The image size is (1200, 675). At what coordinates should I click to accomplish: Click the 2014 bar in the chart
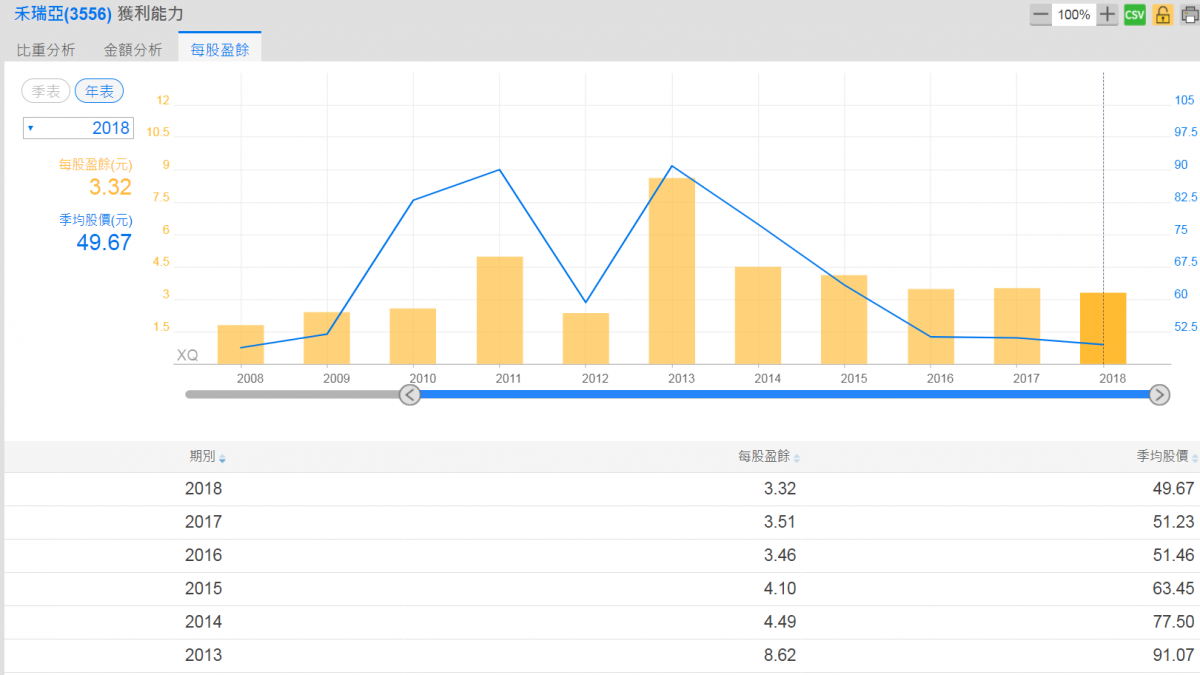tap(758, 315)
